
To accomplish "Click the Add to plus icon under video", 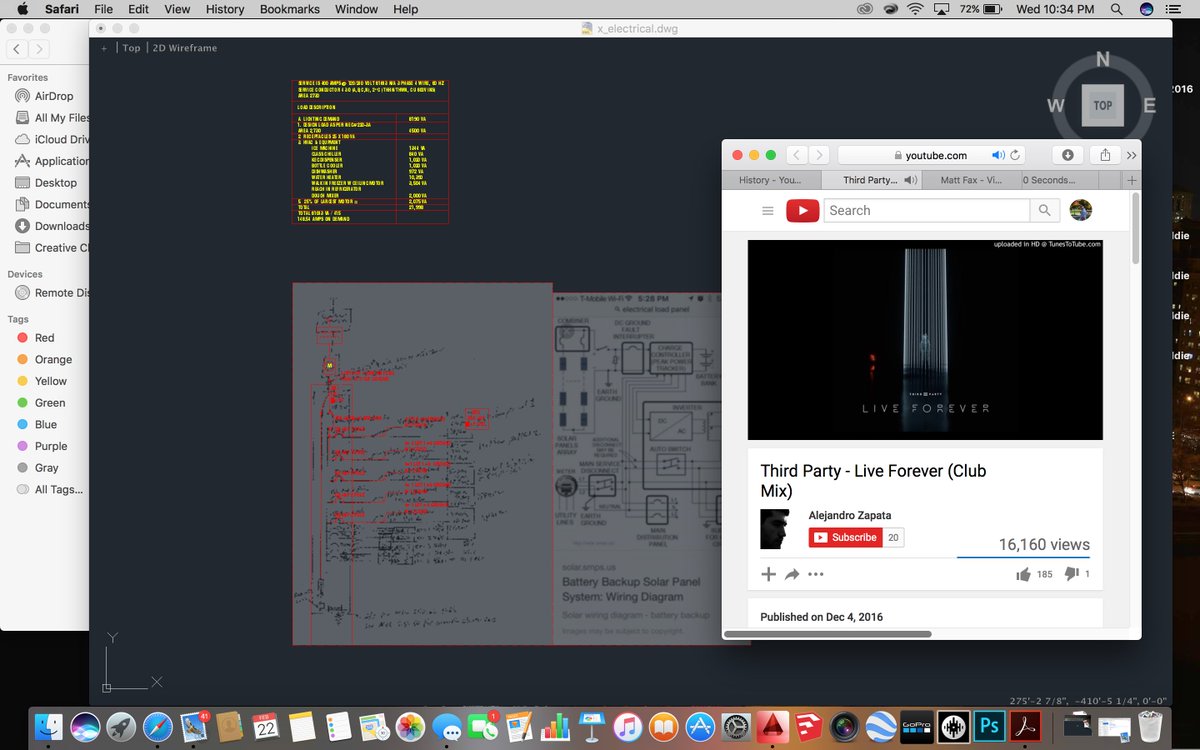I will click(x=768, y=574).
